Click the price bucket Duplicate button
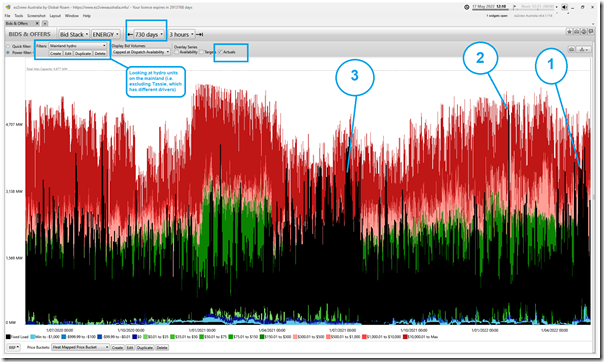This screenshot has height=362, width=604. 145,347
